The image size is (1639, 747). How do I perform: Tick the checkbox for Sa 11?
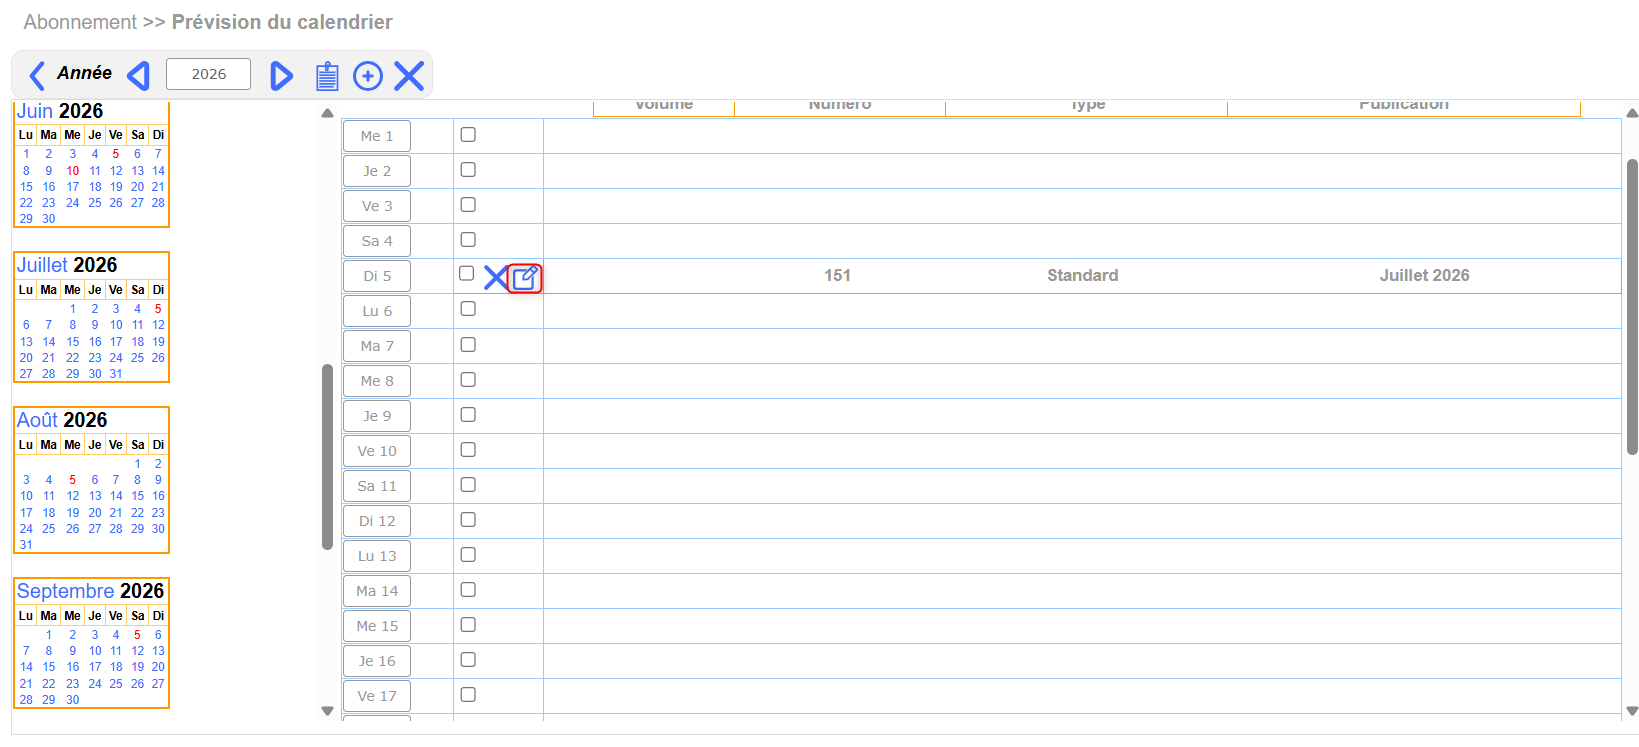(468, 484)
